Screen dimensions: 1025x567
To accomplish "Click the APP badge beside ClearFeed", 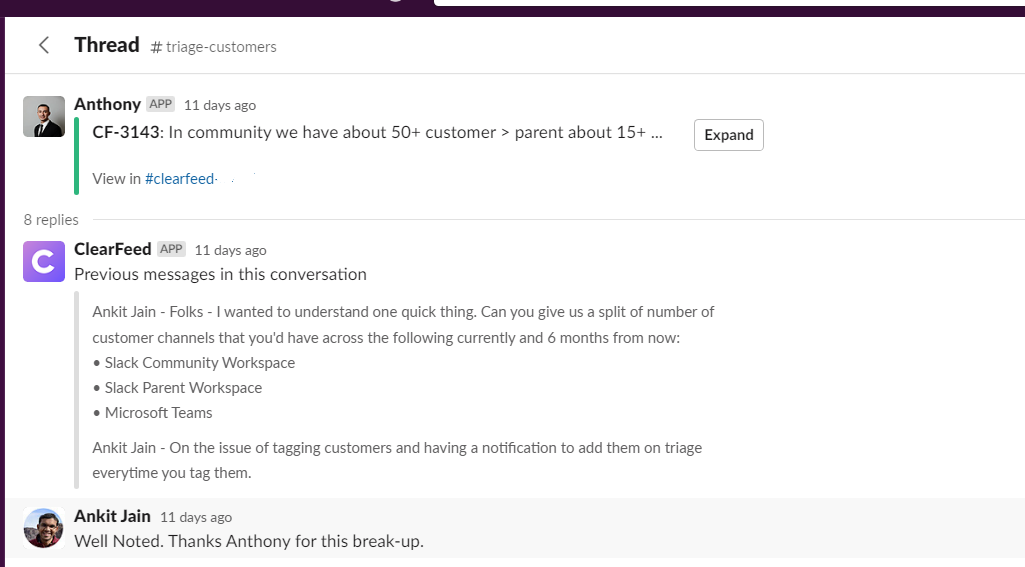I will (x=172, y=249).
